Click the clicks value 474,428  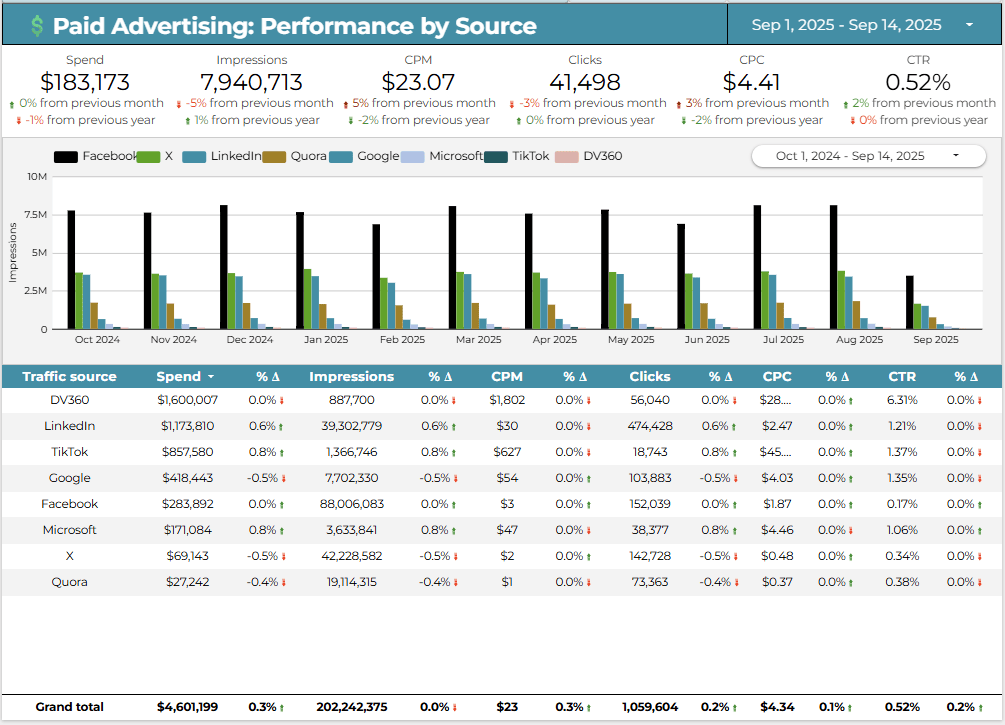[650, 426]
